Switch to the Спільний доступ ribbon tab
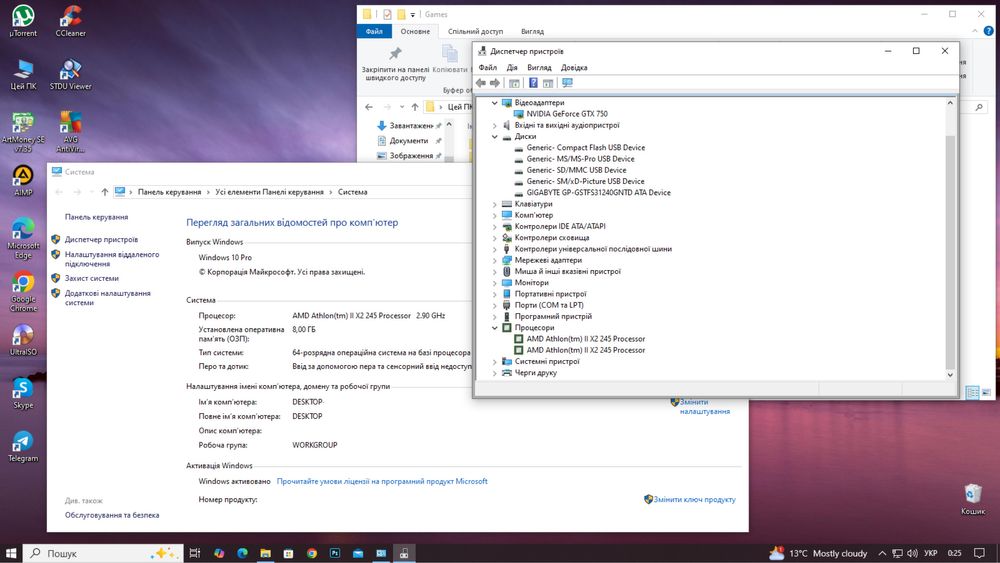The image size is (1000, 563). point(475,32)
